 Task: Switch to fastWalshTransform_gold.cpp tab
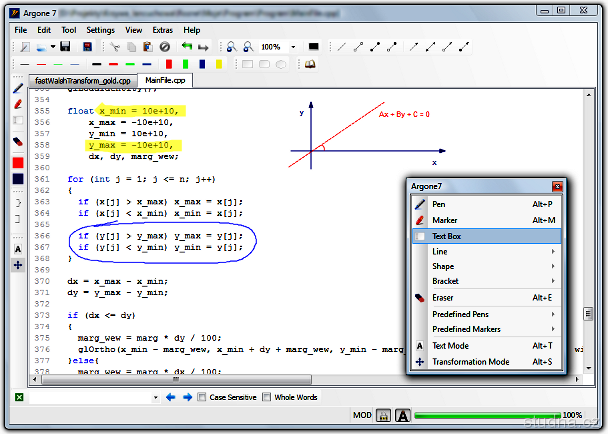[83, 79]
